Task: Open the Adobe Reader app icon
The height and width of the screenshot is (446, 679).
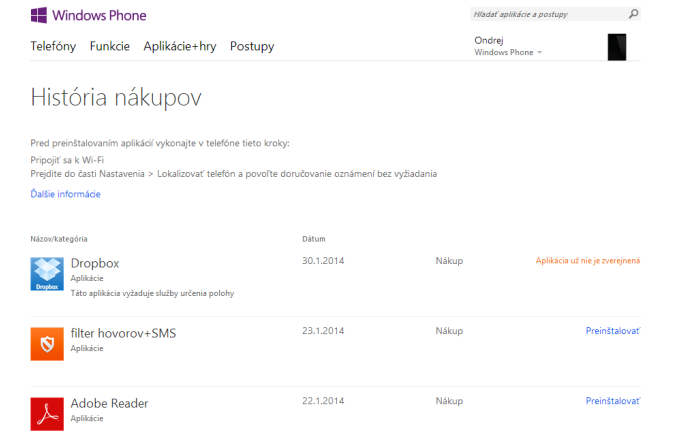Action: coord(47,414)
